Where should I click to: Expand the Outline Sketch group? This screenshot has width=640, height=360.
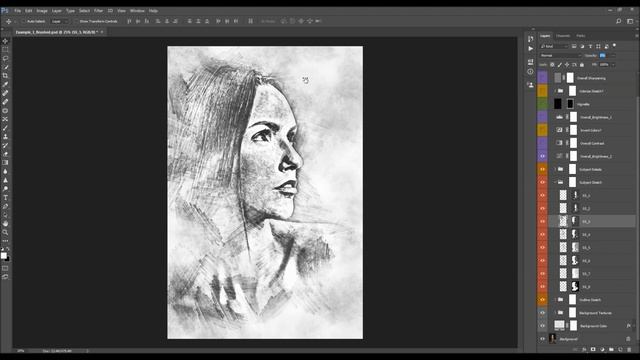click(x=555, y=300)
